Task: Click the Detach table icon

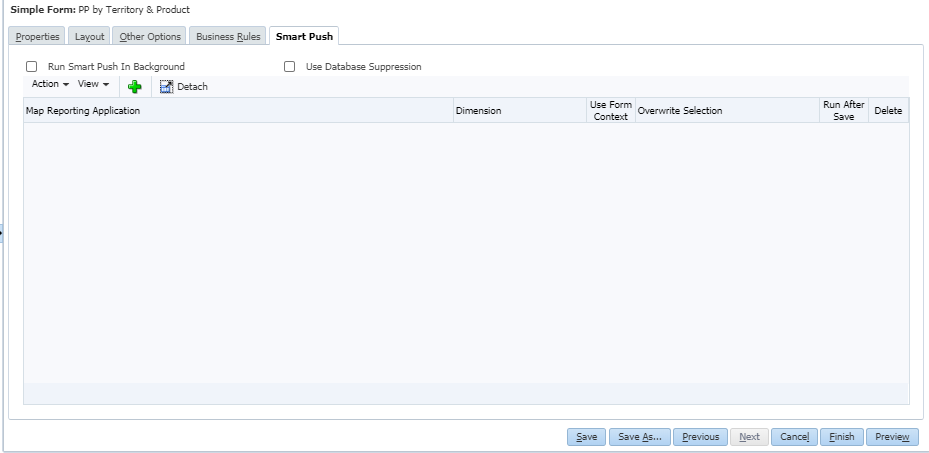Action: (x=167, y=87)
